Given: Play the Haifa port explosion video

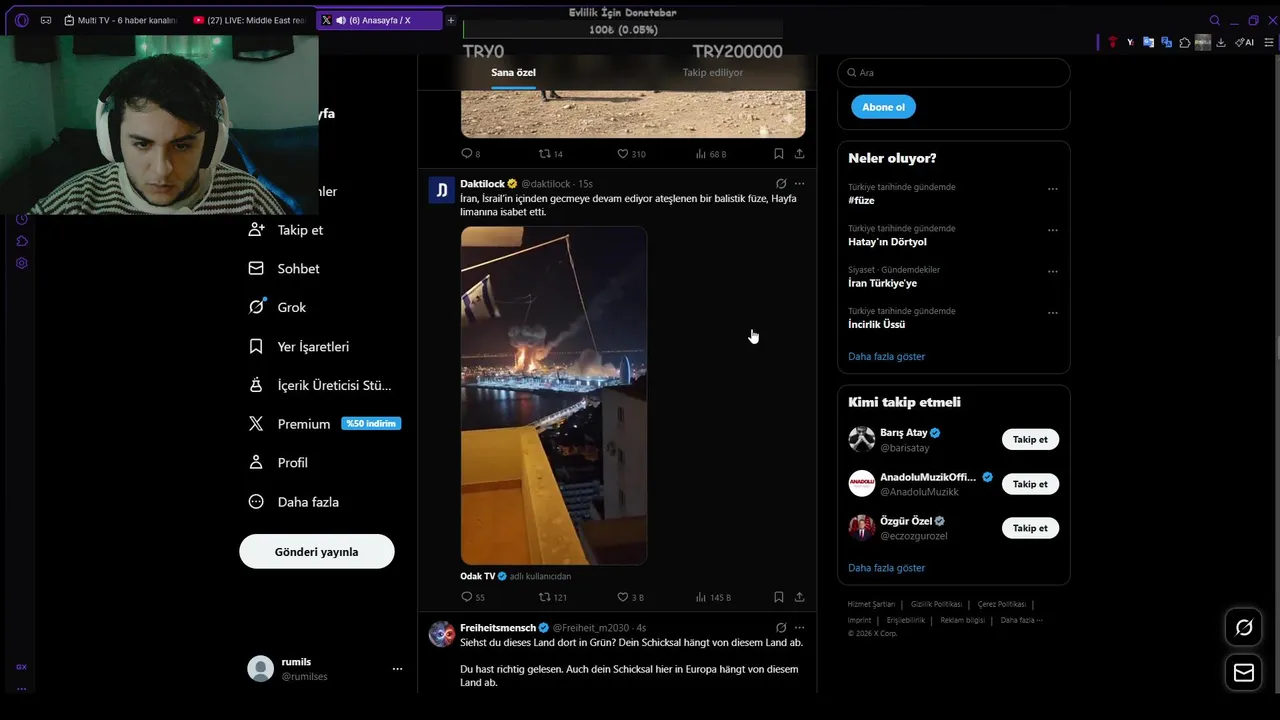Looking at the screenshot, I should tap(553, 395).
